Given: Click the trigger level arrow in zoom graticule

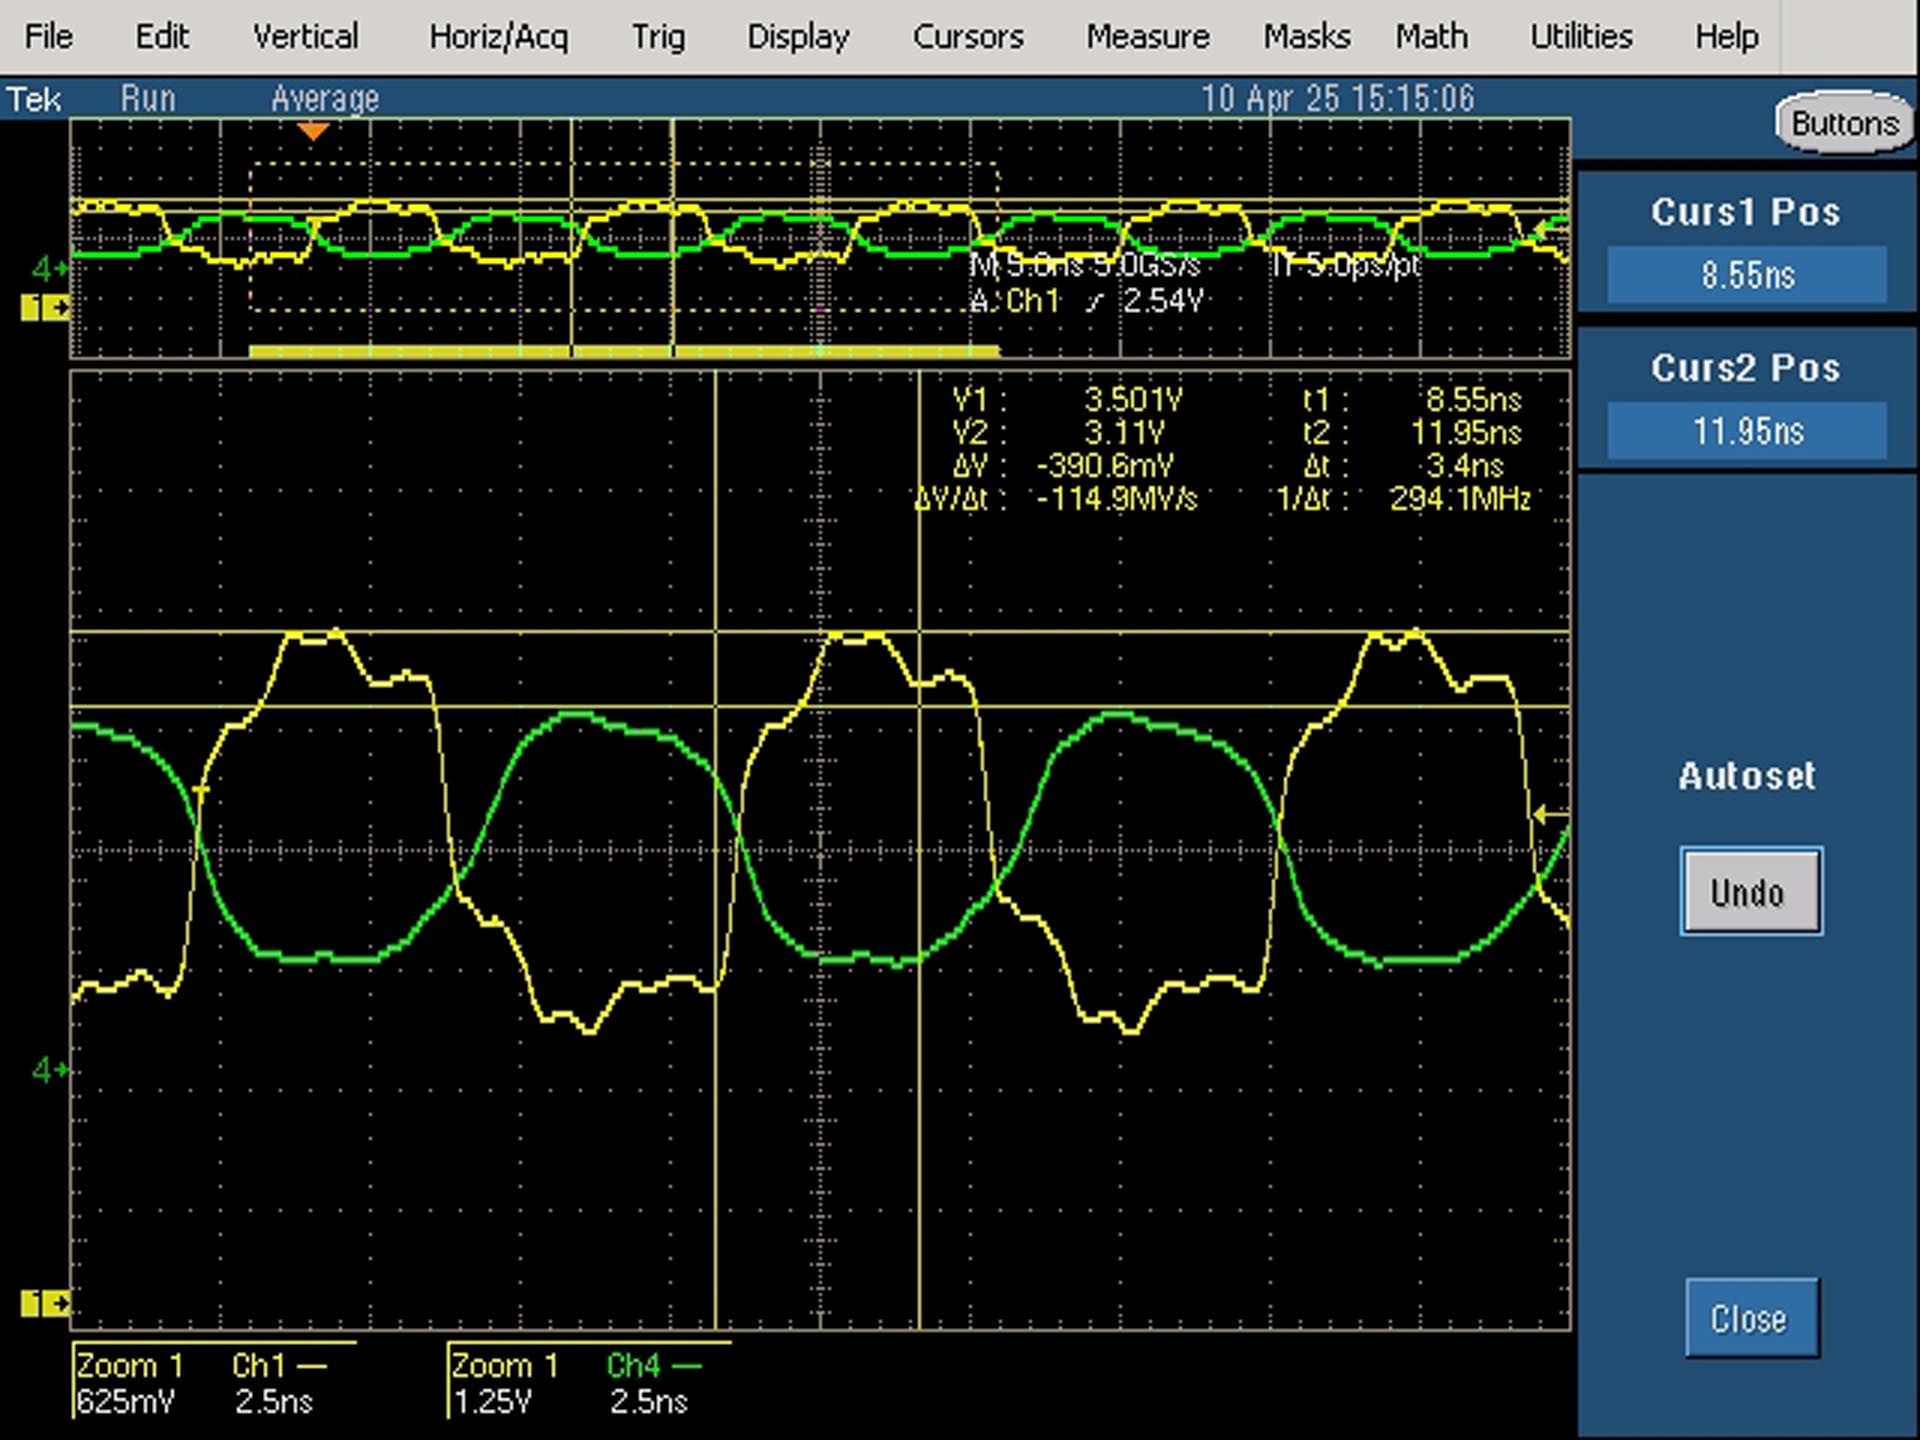Looking at the screenshot, I should tap(1551, 815).
